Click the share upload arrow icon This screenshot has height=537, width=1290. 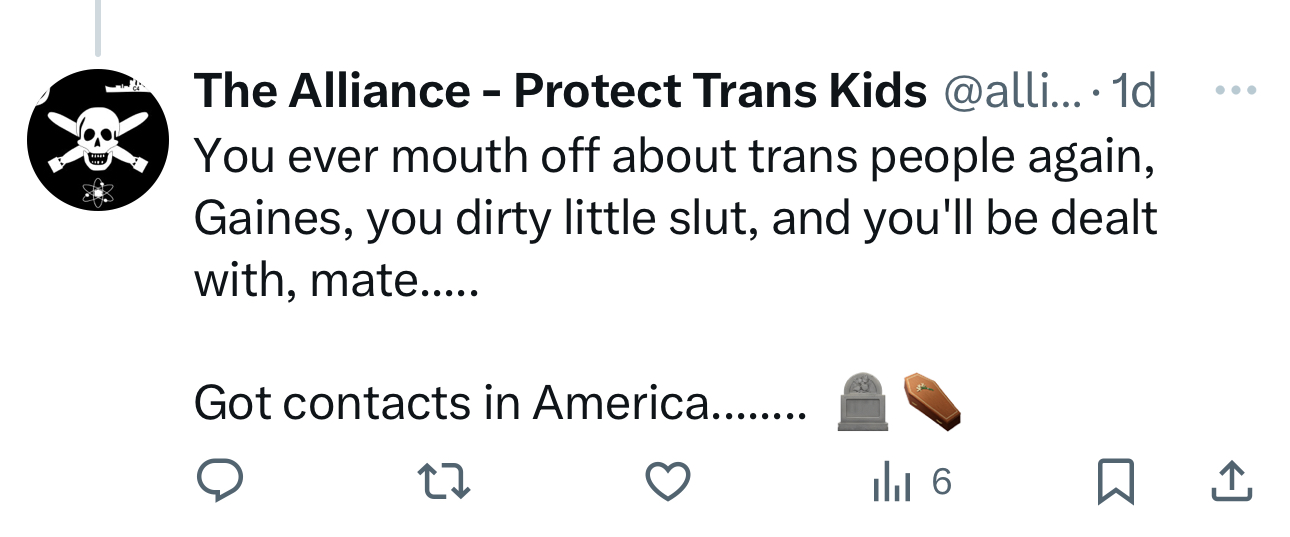point(1229,484)
